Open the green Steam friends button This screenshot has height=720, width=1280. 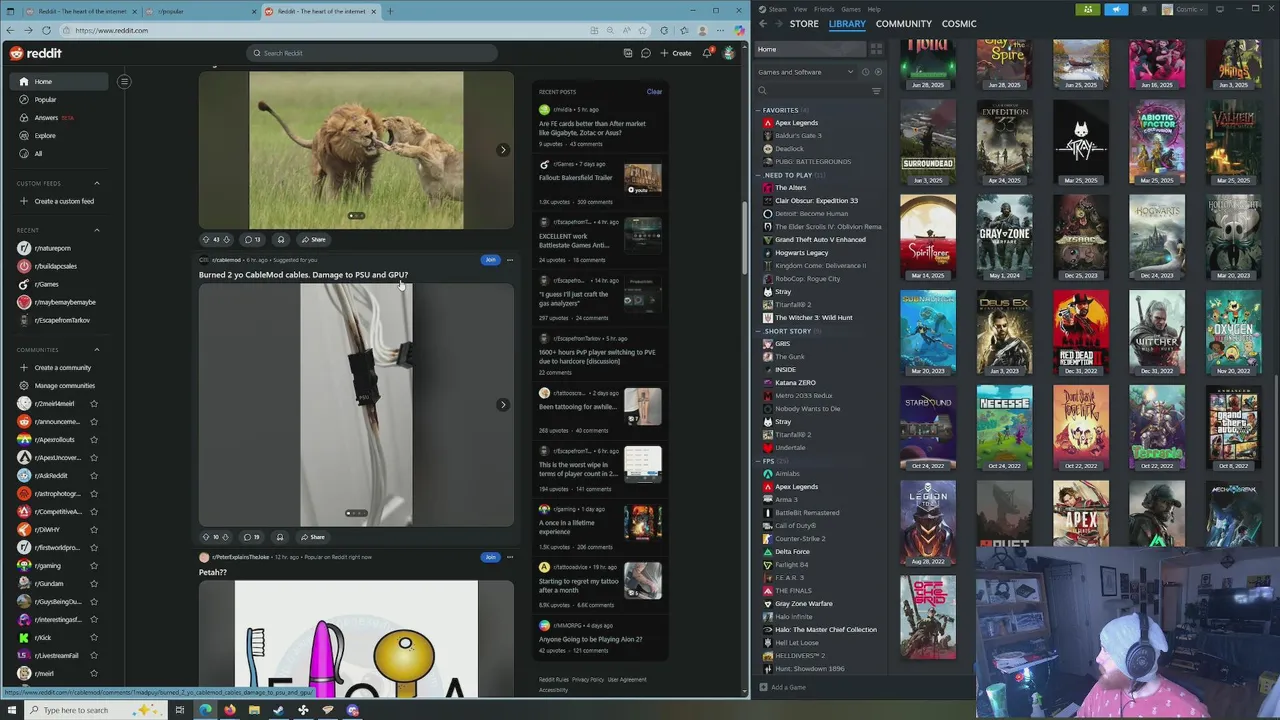pos(1088,10)
